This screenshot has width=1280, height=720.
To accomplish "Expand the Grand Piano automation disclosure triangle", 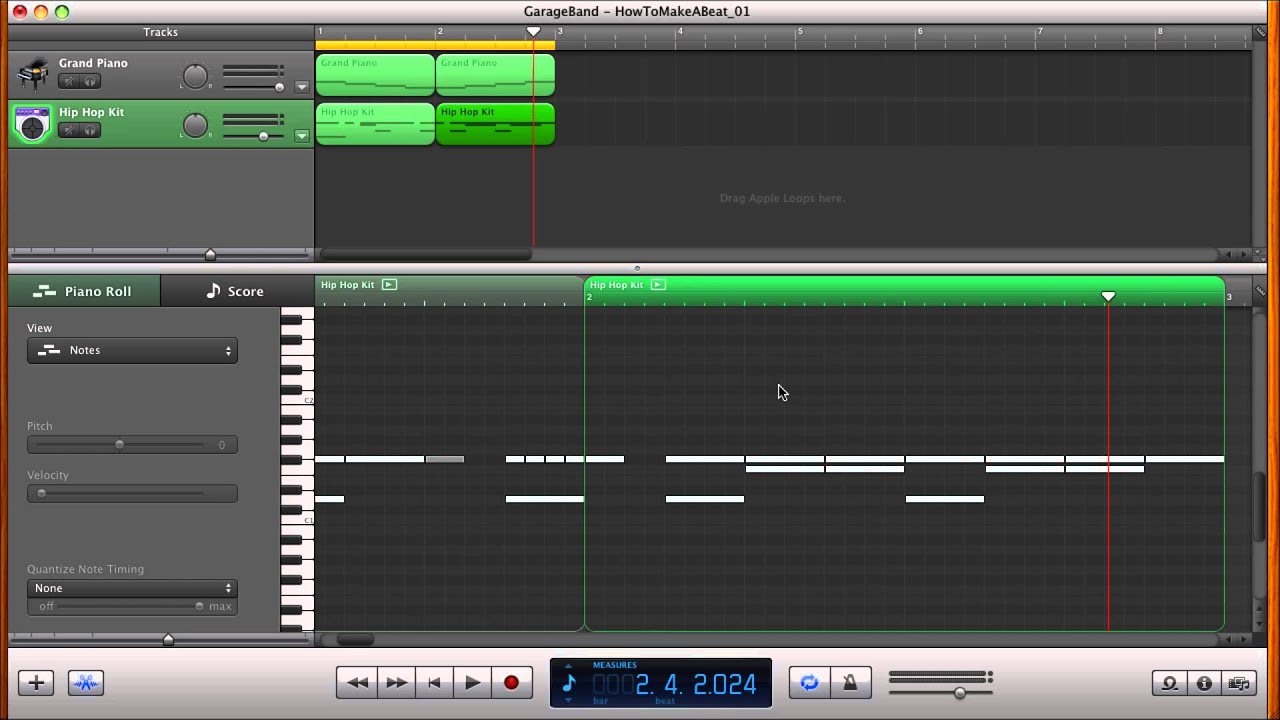I will click(302, 87).
